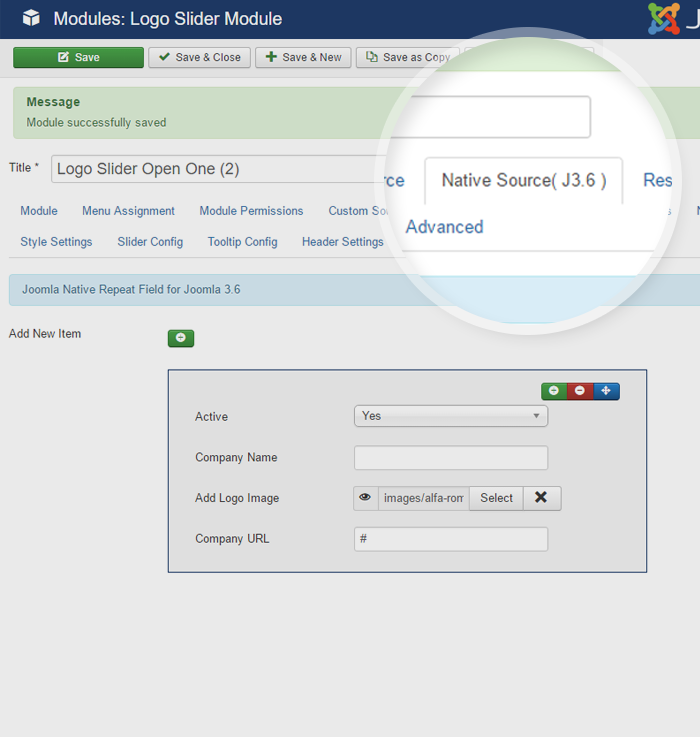
Task: Click the Joomla logo icon
Action: coord(664,19)
